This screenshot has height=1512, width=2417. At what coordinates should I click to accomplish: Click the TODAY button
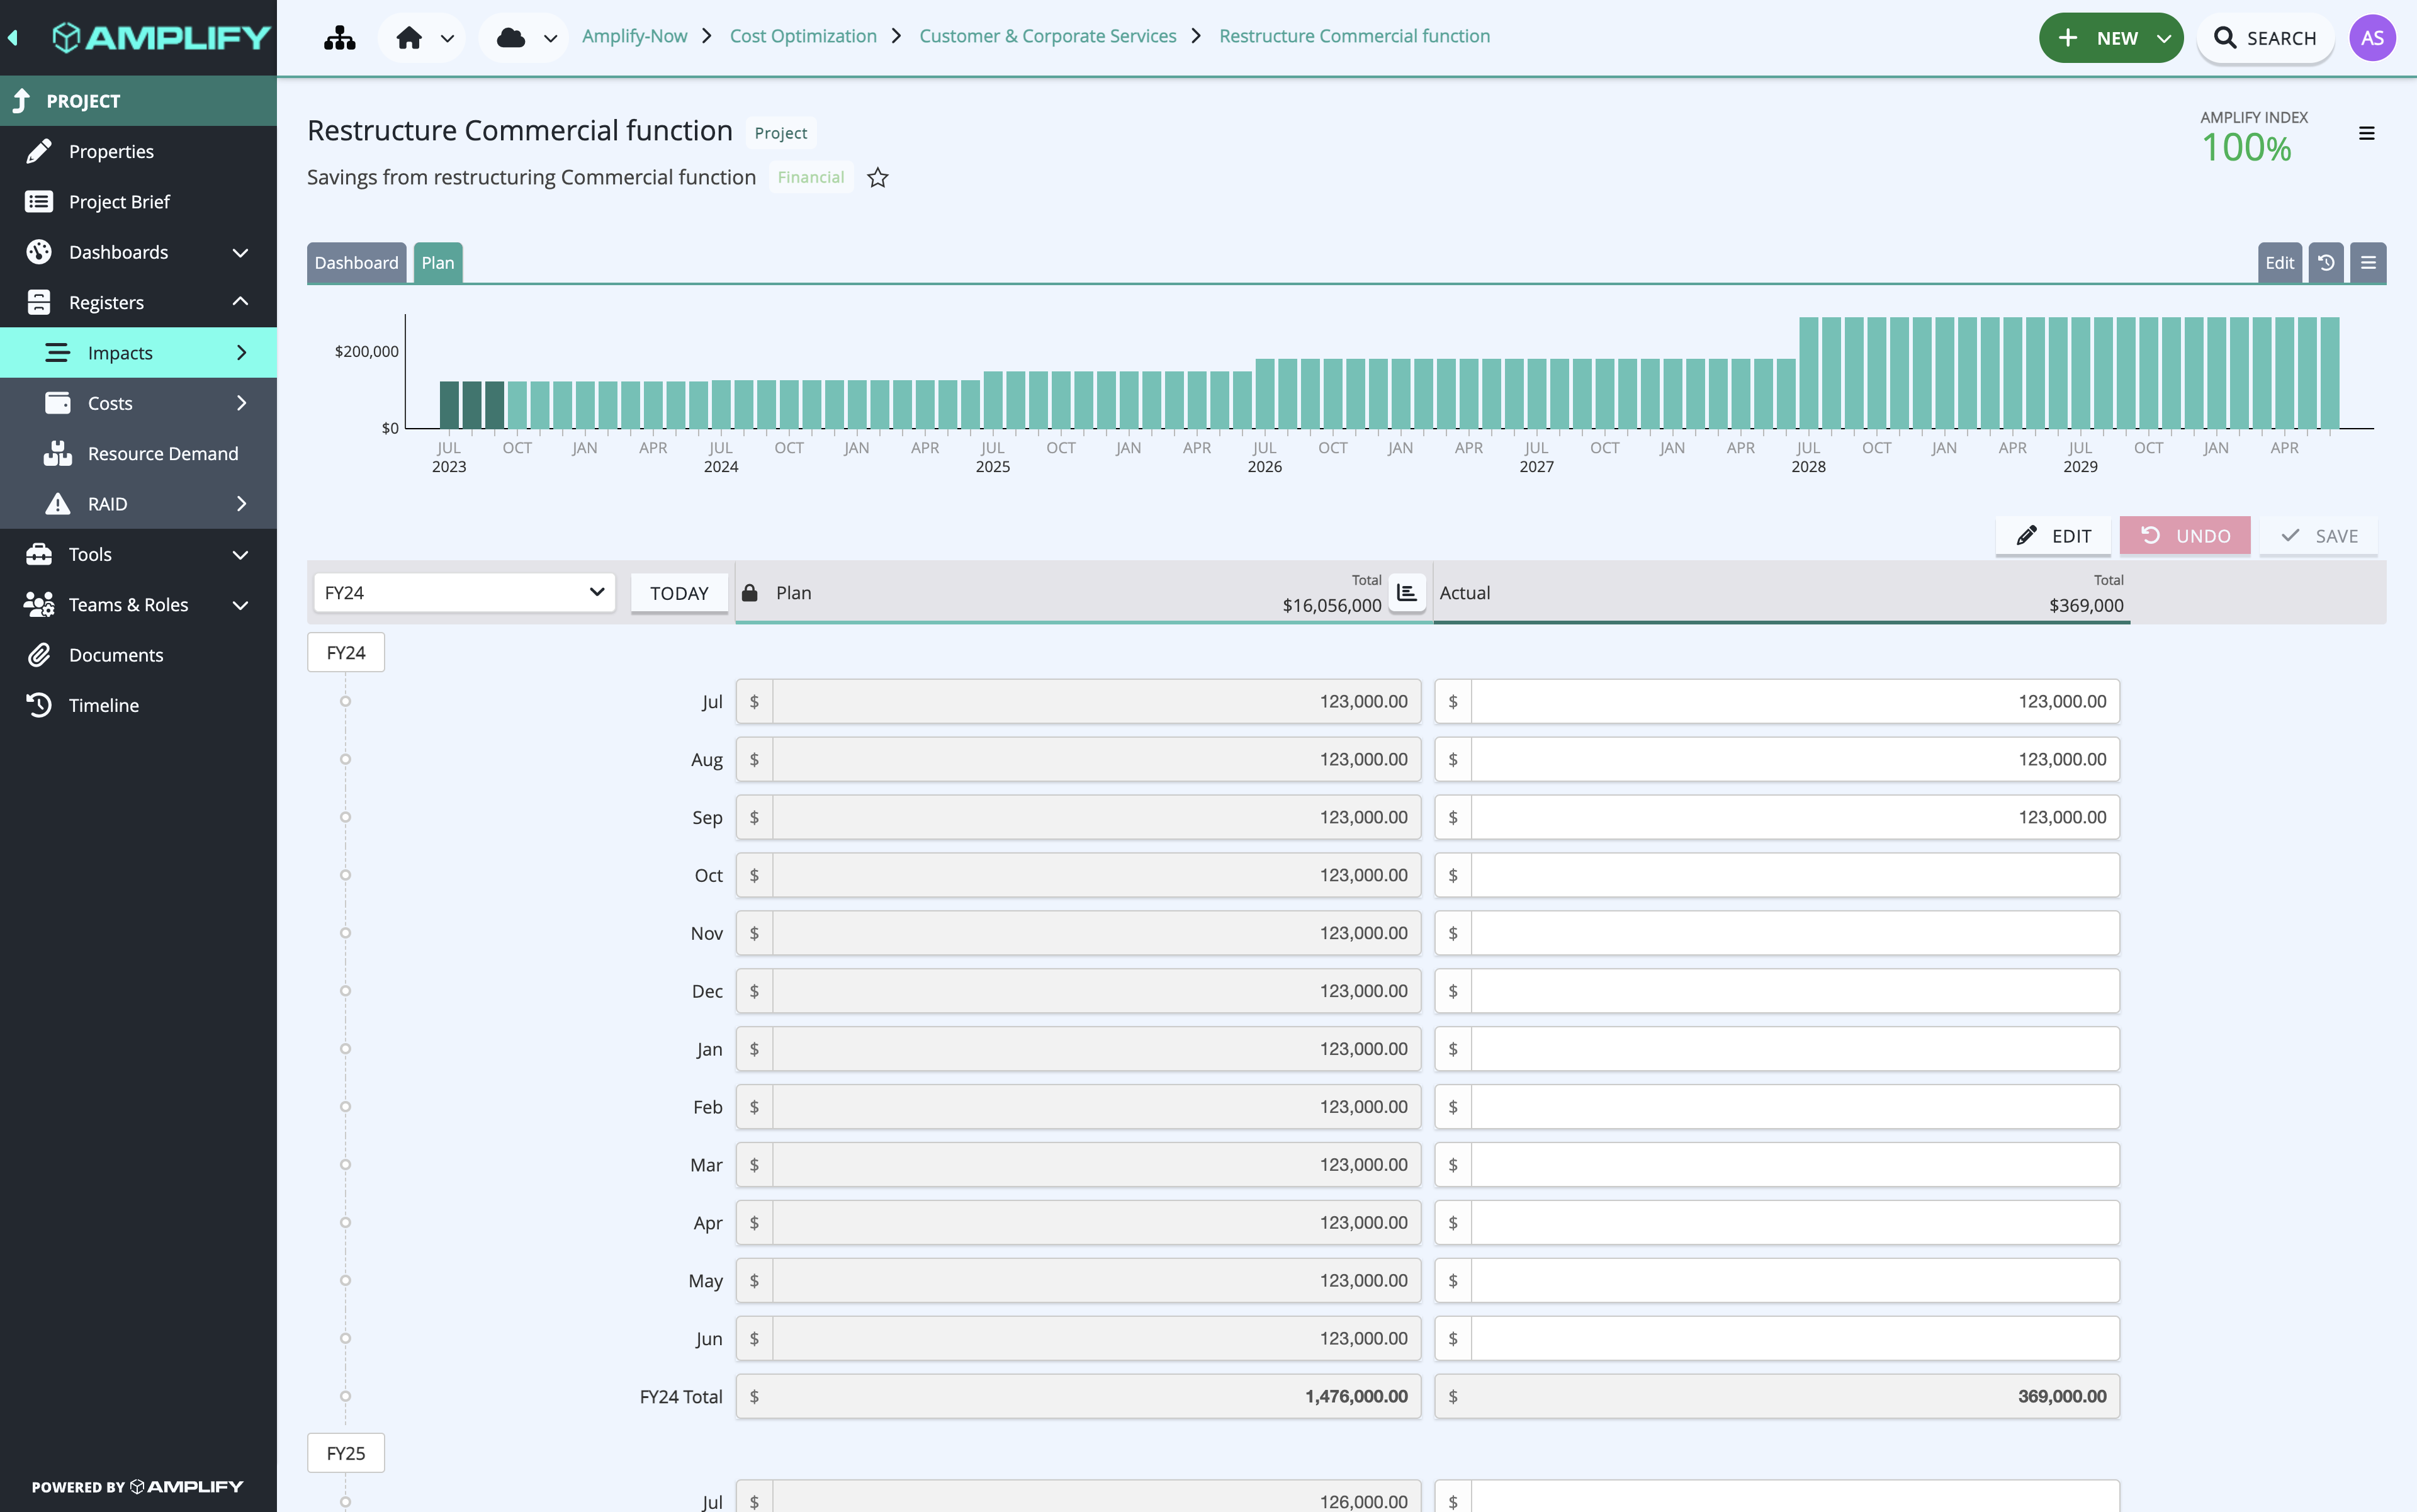coord(678,592)
